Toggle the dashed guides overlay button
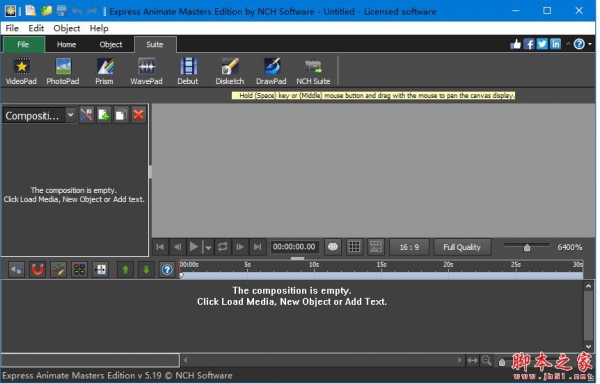 tap(376, 247)
